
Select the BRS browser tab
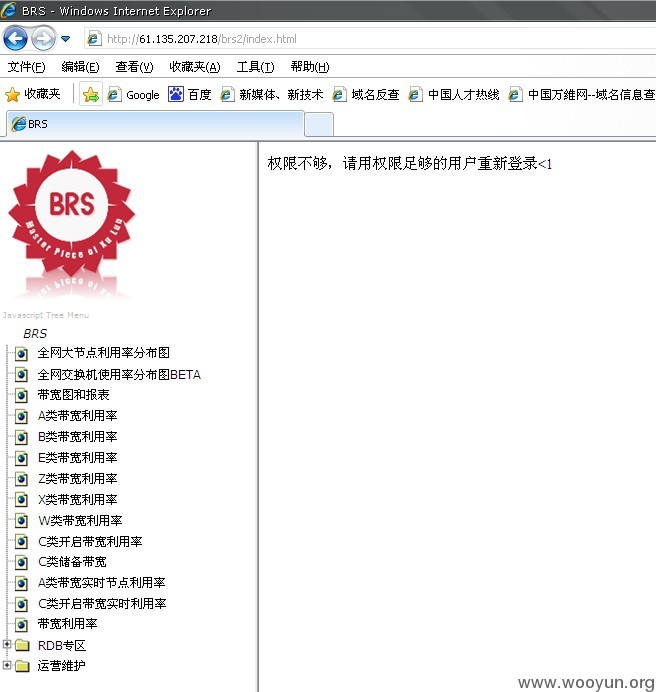pyautogui.click(x=155, y=124)
